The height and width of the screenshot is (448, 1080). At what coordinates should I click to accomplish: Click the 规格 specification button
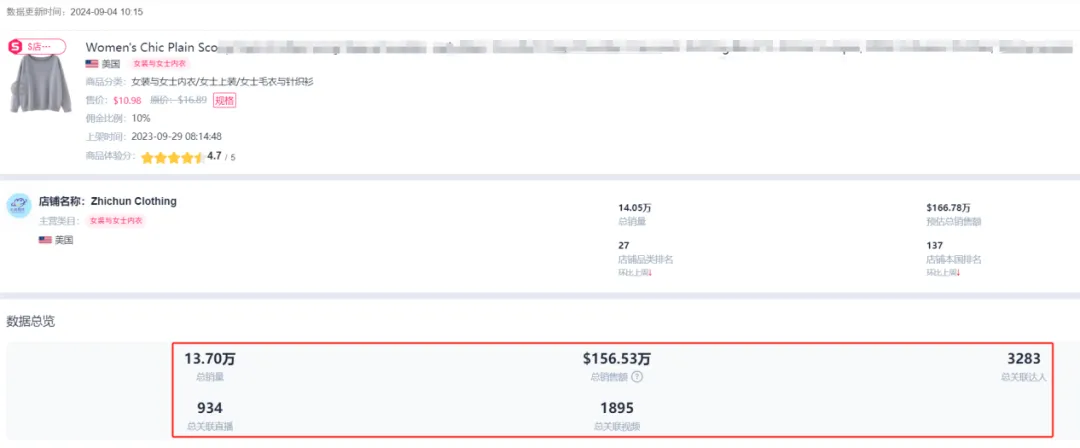[x=224, y=100]
